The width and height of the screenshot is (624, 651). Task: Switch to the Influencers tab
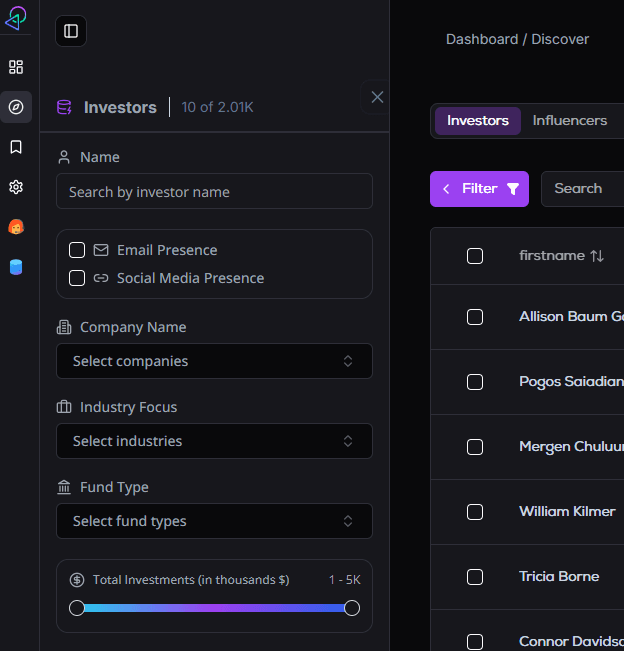[570, 121]
